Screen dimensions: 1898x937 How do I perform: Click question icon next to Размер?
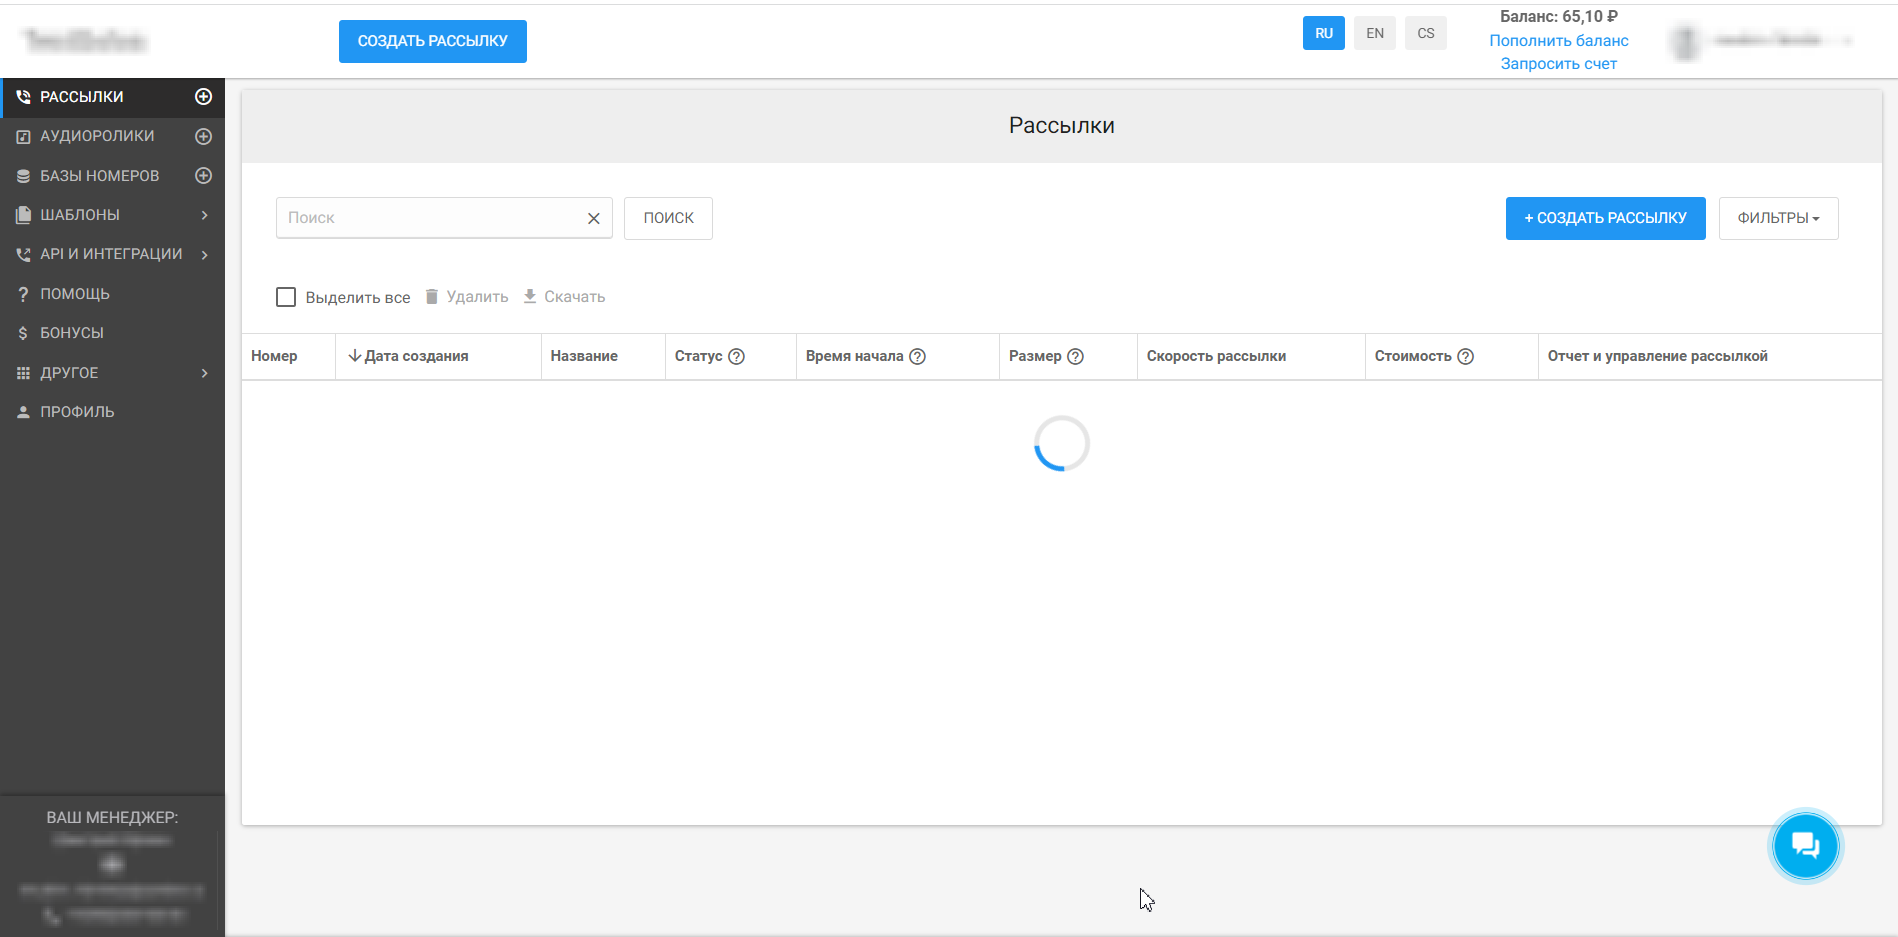click(1075, 357)
